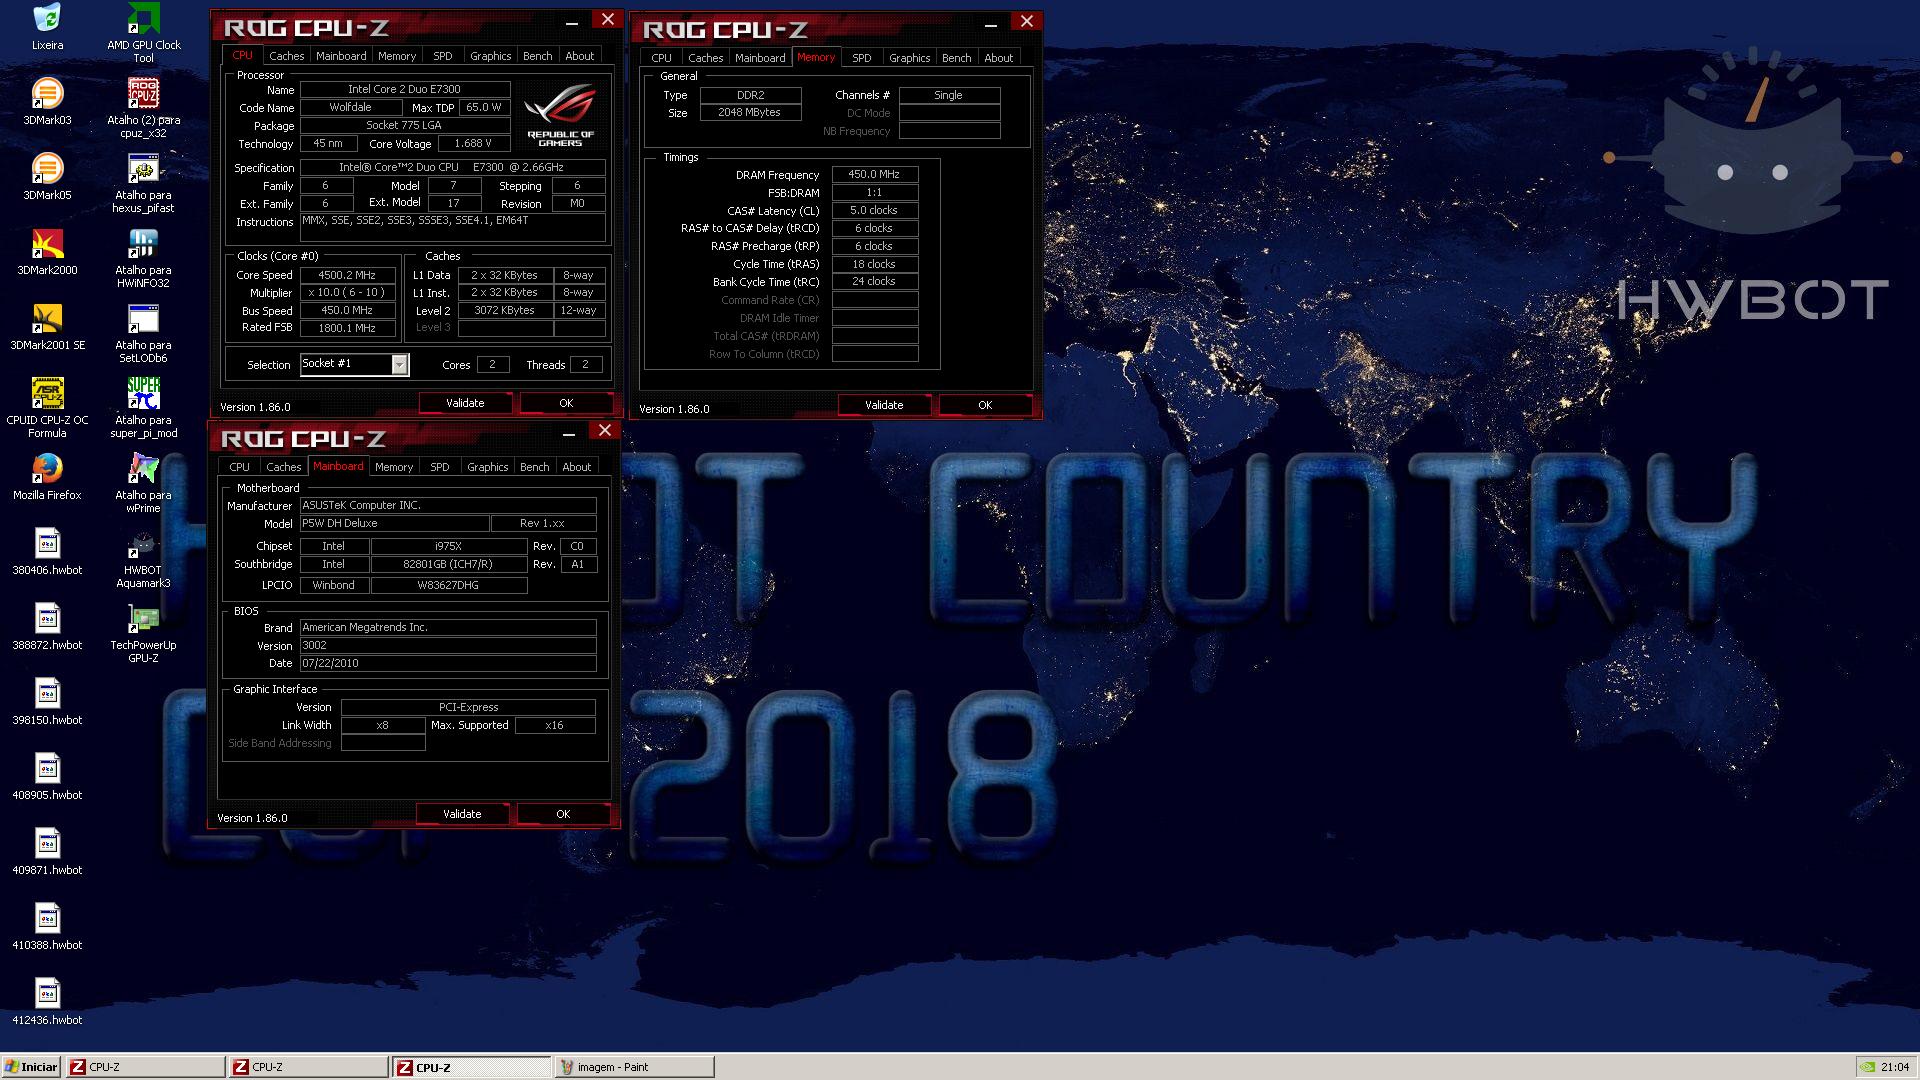Select the 408905.hwbot file icon

coord(47,768)
